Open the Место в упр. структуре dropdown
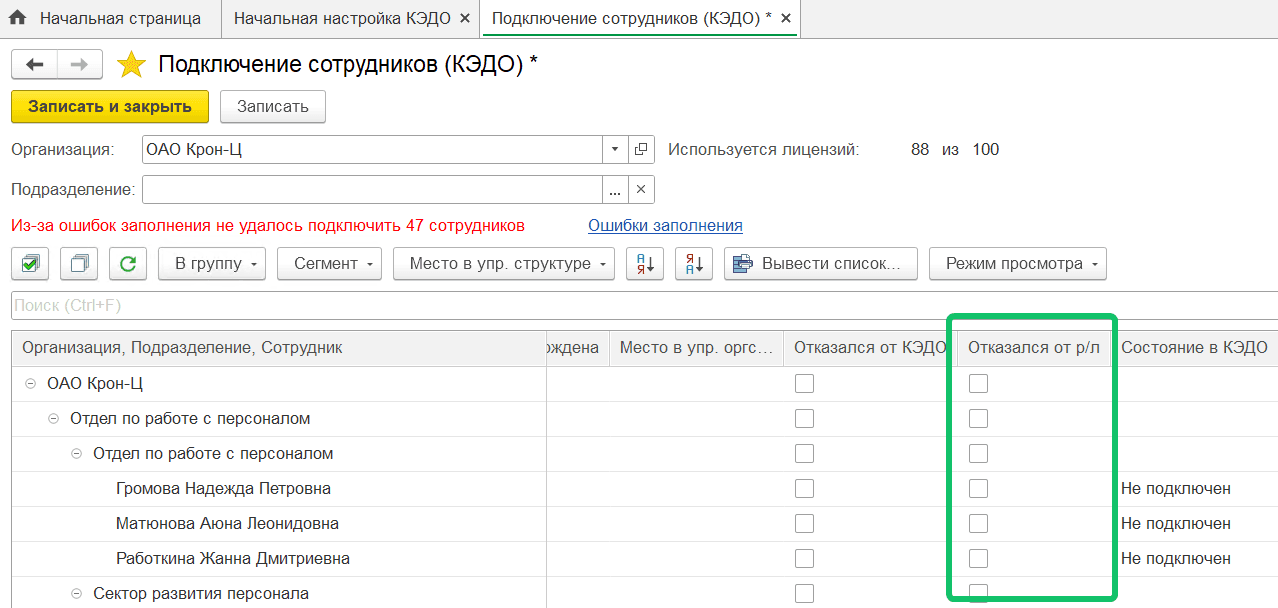Screen dimensions: 1278x608 504,264
